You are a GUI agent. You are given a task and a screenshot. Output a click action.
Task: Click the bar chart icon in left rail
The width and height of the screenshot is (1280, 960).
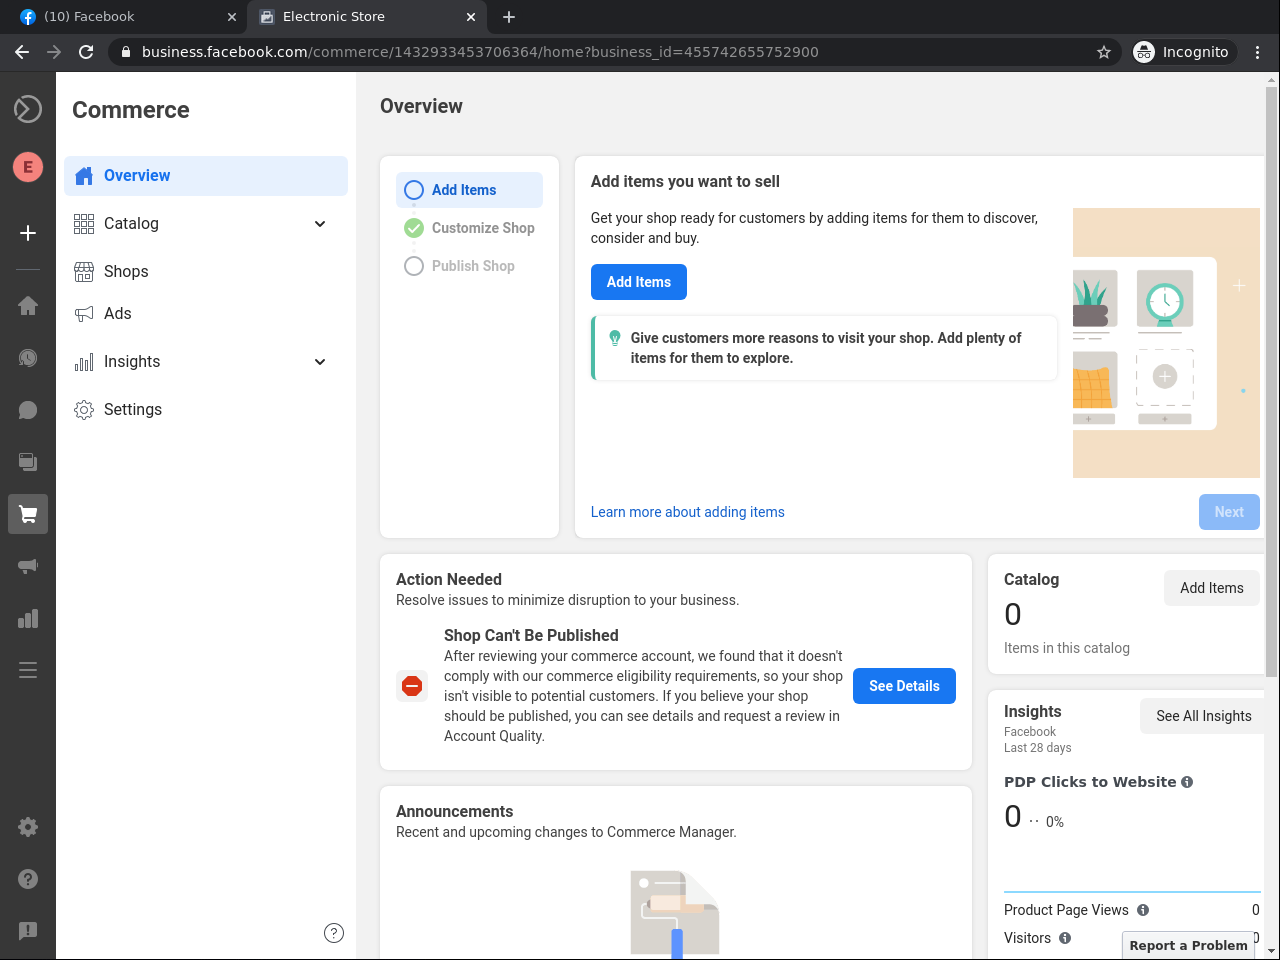(x=28, y=618)
